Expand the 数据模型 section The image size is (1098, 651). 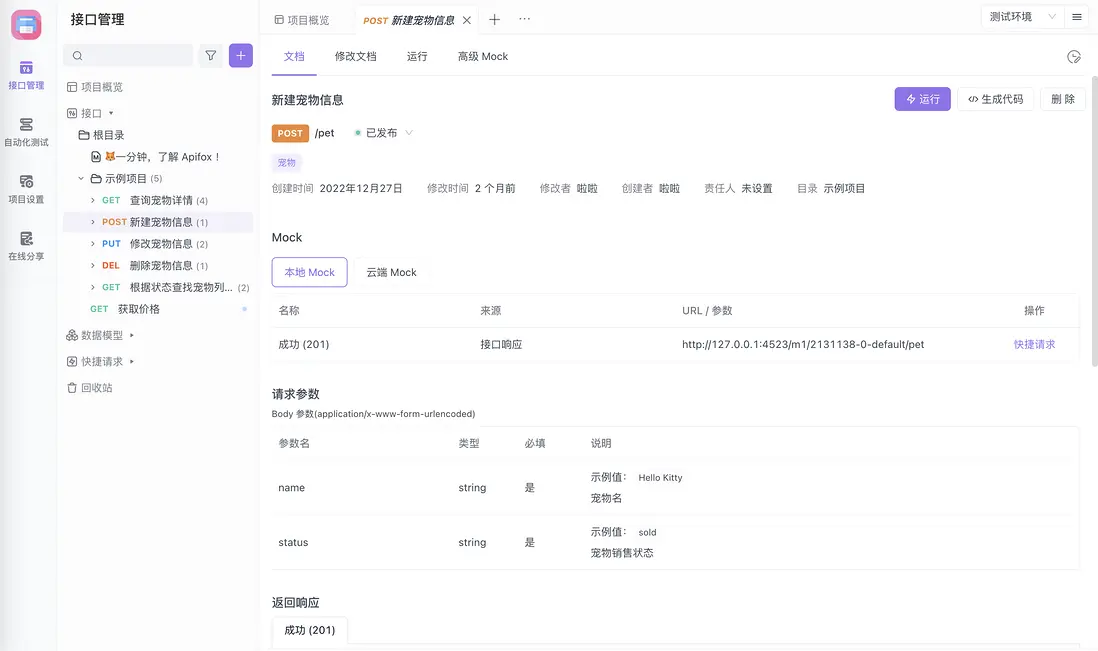[x=132, y=335]
